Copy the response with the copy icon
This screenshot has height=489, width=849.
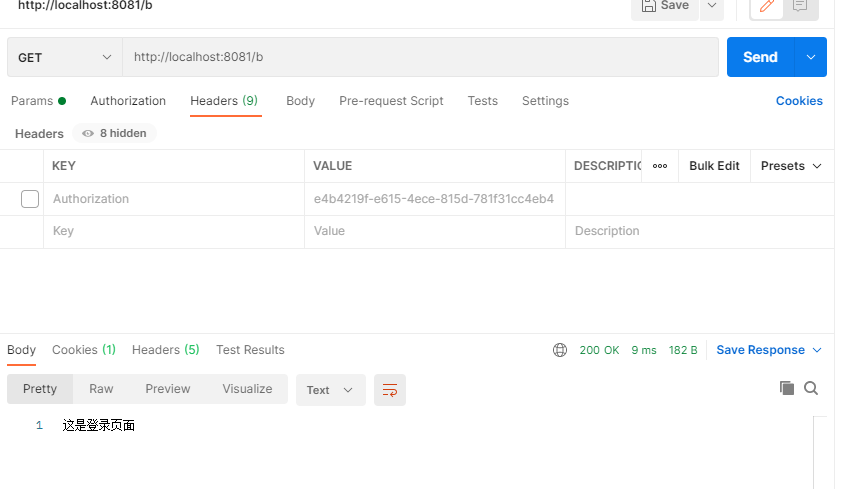click(787, 388)
